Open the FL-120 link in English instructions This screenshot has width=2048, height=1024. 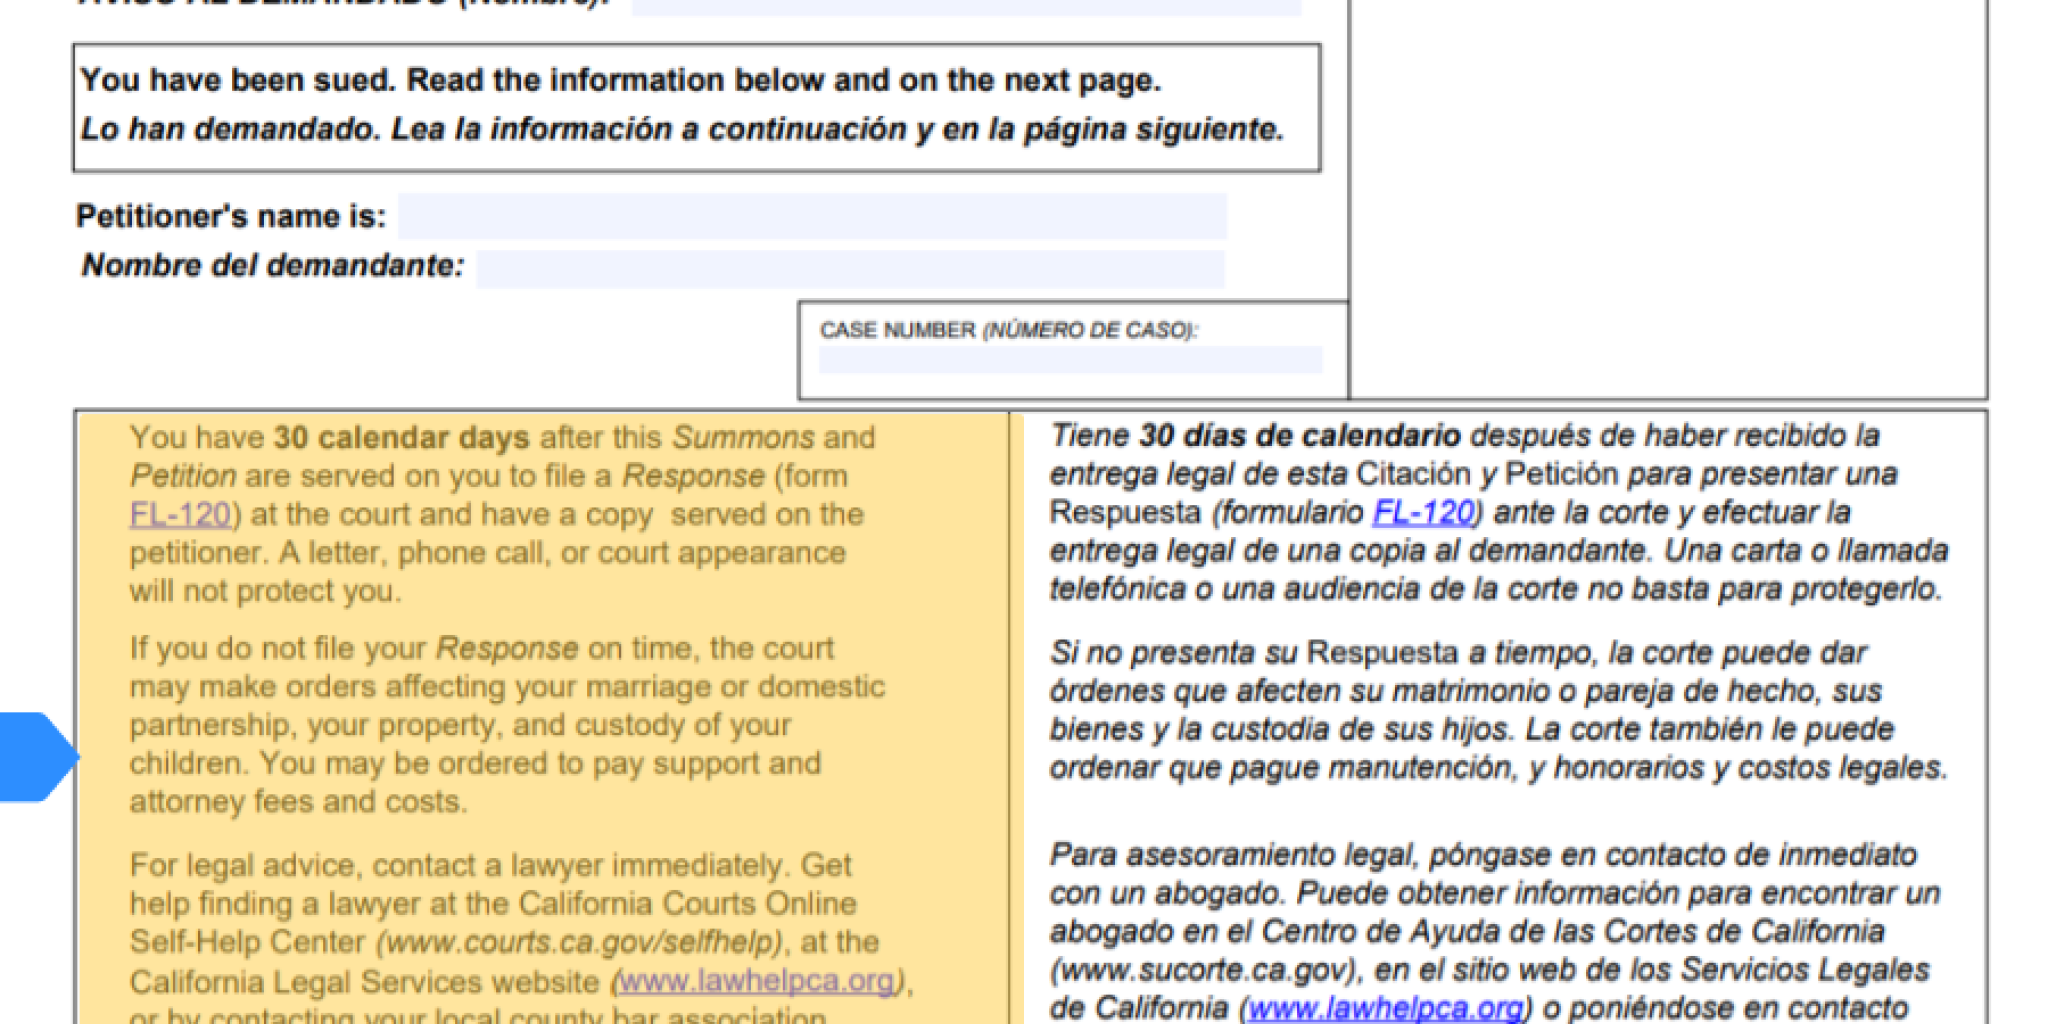178,513
